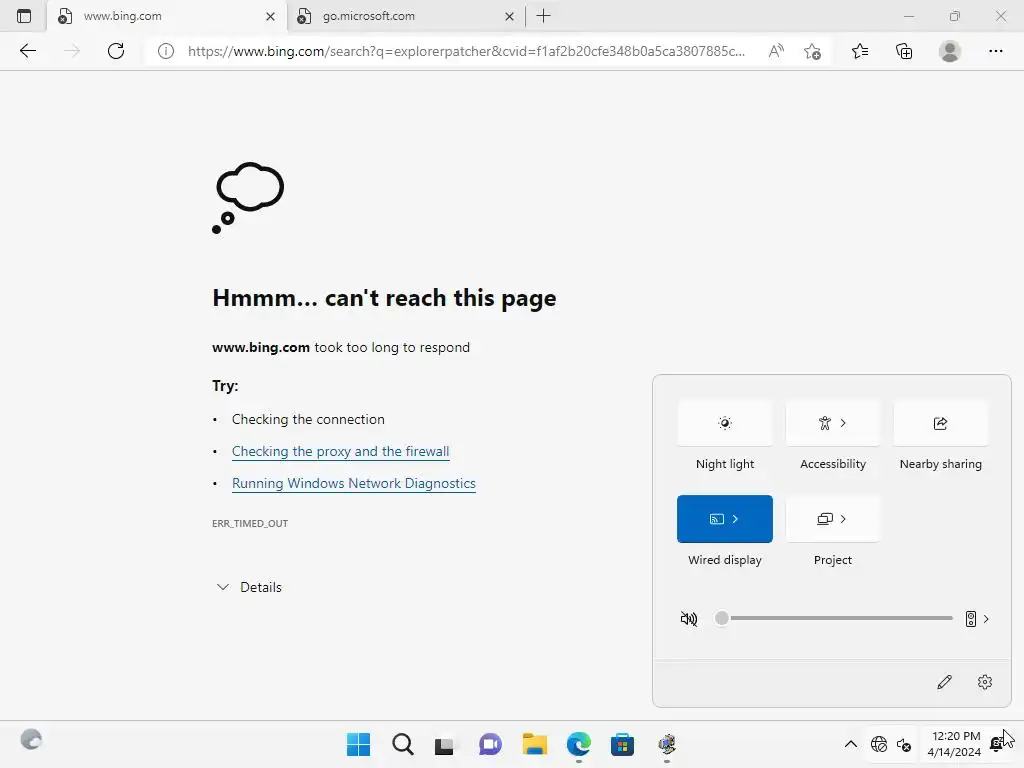Close the go.microsoft.com tab
This screenshot has height=768, width=1024.
[x=509, y=16]
